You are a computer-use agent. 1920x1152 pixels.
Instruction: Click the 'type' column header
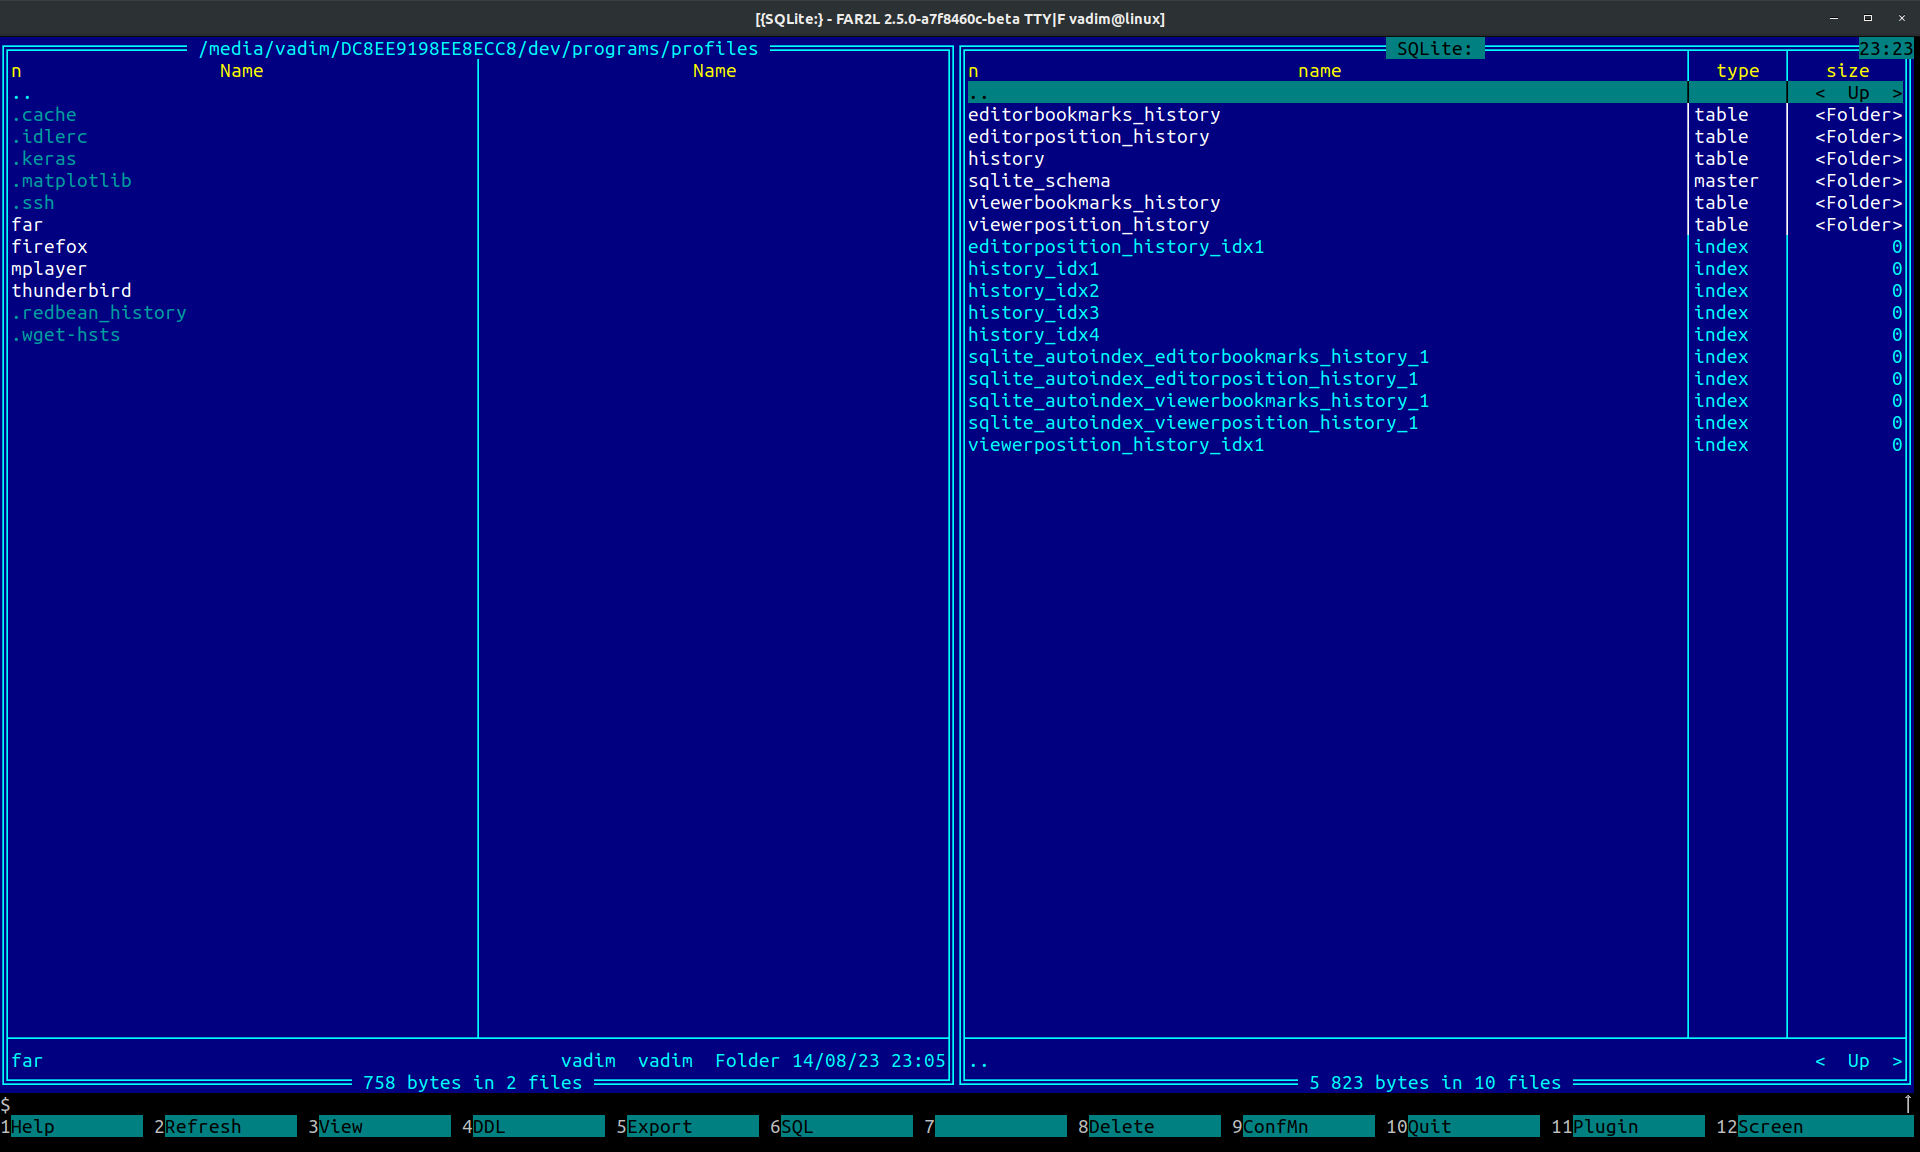click(x=1737, y=71)
